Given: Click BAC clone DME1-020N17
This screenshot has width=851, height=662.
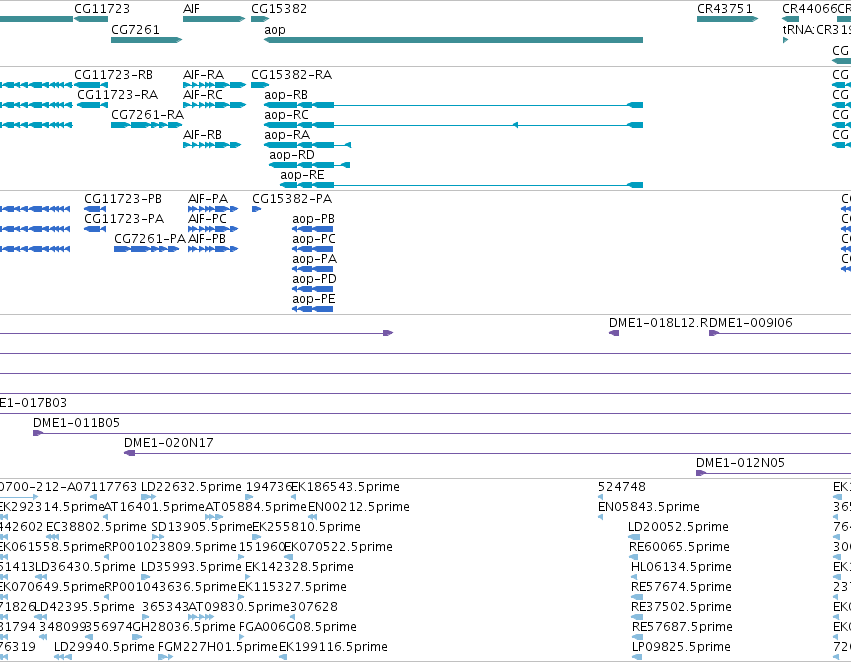Looking at the screenshot, I should pyautogui.click(x=487, y=453).
